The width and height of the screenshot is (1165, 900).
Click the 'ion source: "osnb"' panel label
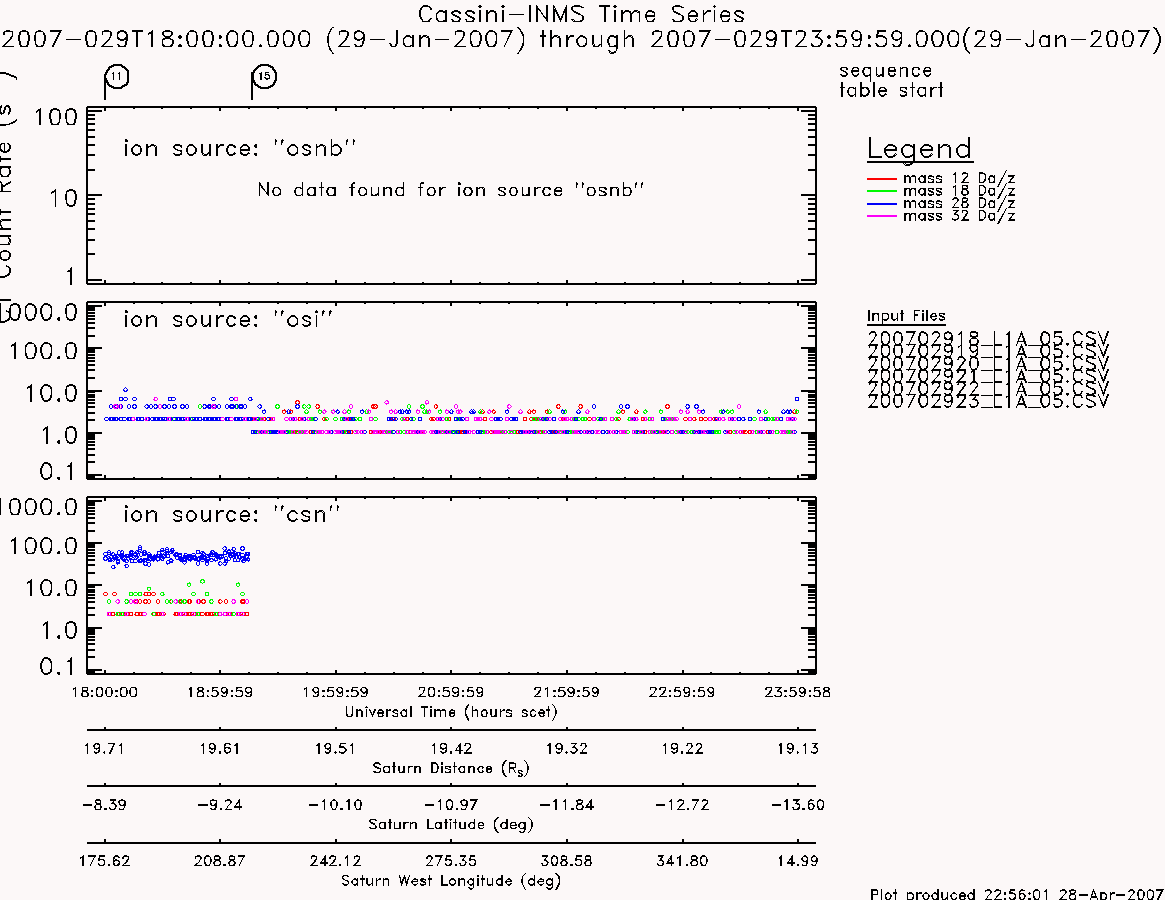[239, 148]
